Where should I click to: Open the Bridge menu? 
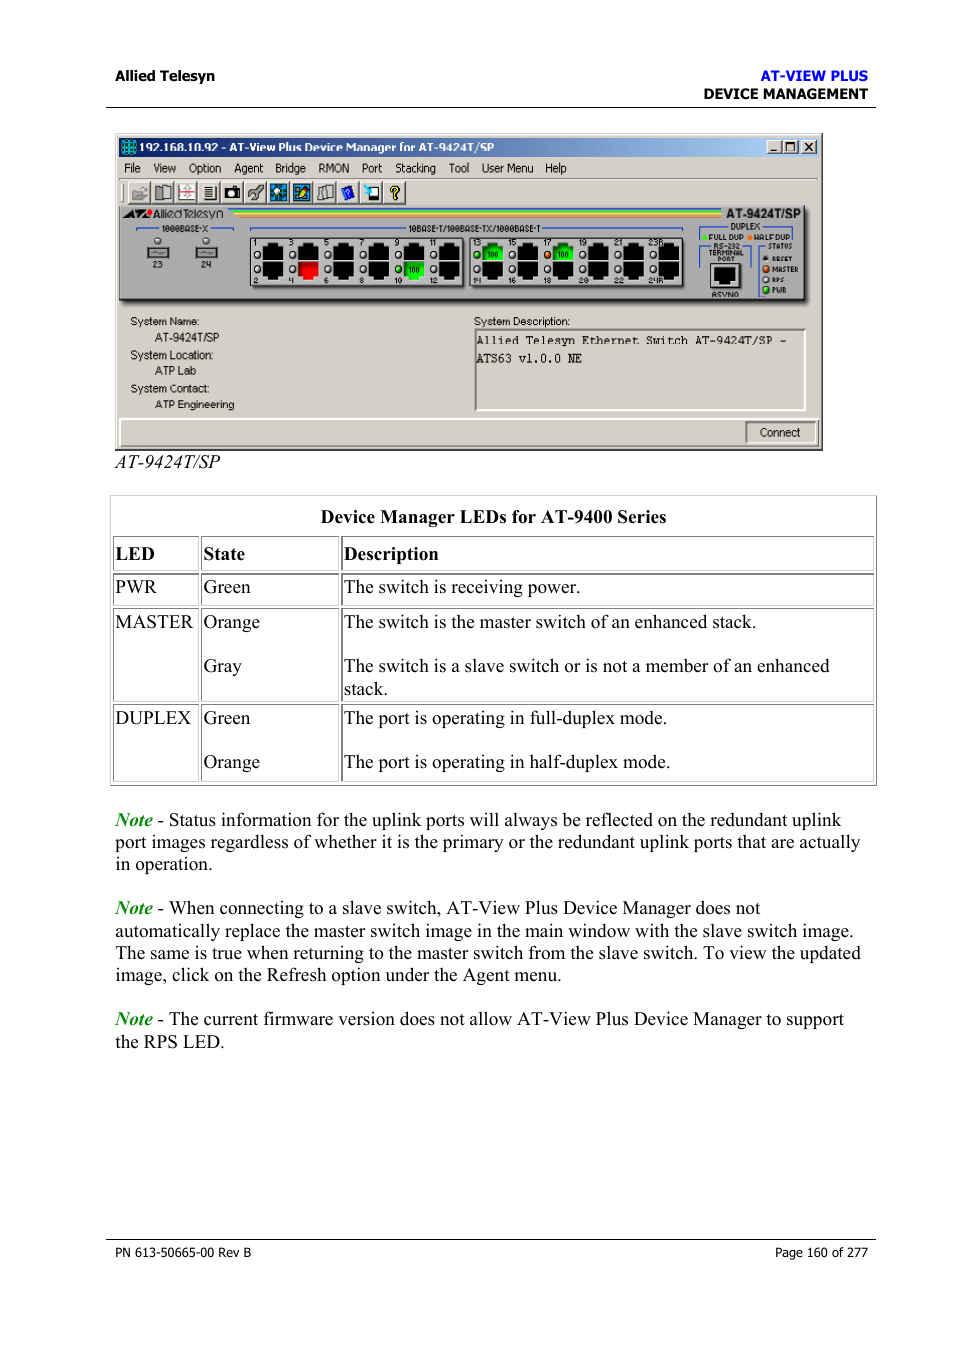pyautogui.click(x=290, y=168)
